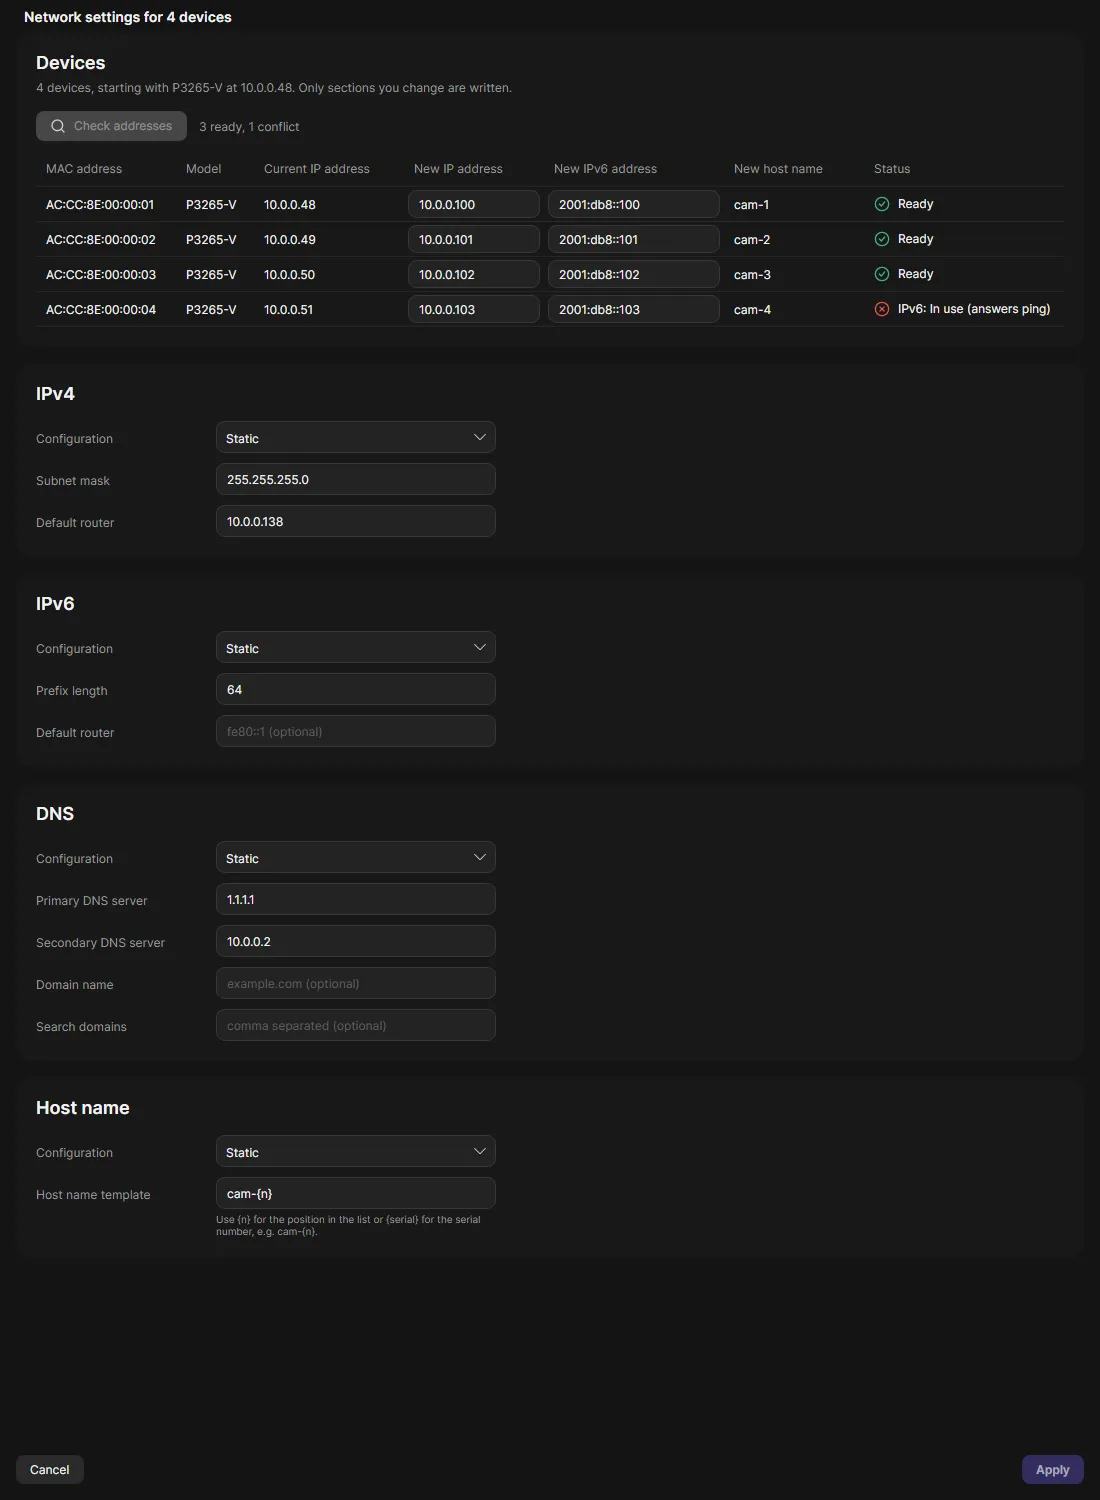Viewport: 1100px width, 1500px height.
Task: Click current IP address 10.0.0.50
Action: (x=290, y=274)
